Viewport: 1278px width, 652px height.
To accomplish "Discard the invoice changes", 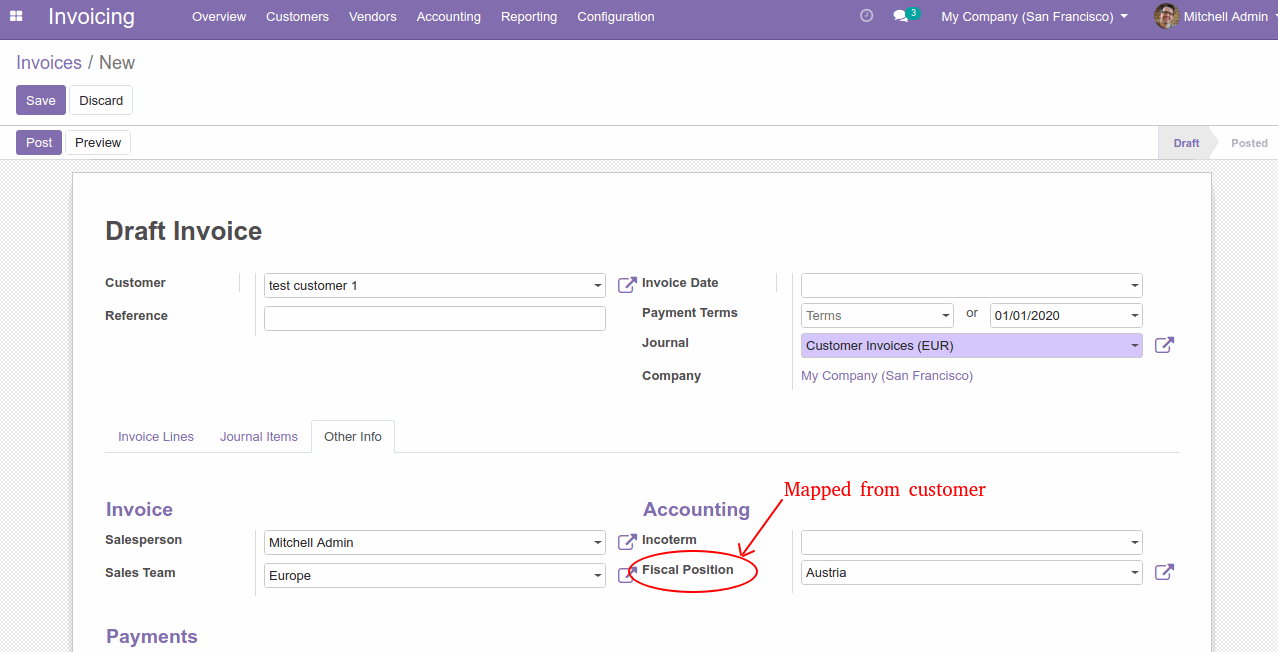I will pyautogui.click(x=101, y=100).
